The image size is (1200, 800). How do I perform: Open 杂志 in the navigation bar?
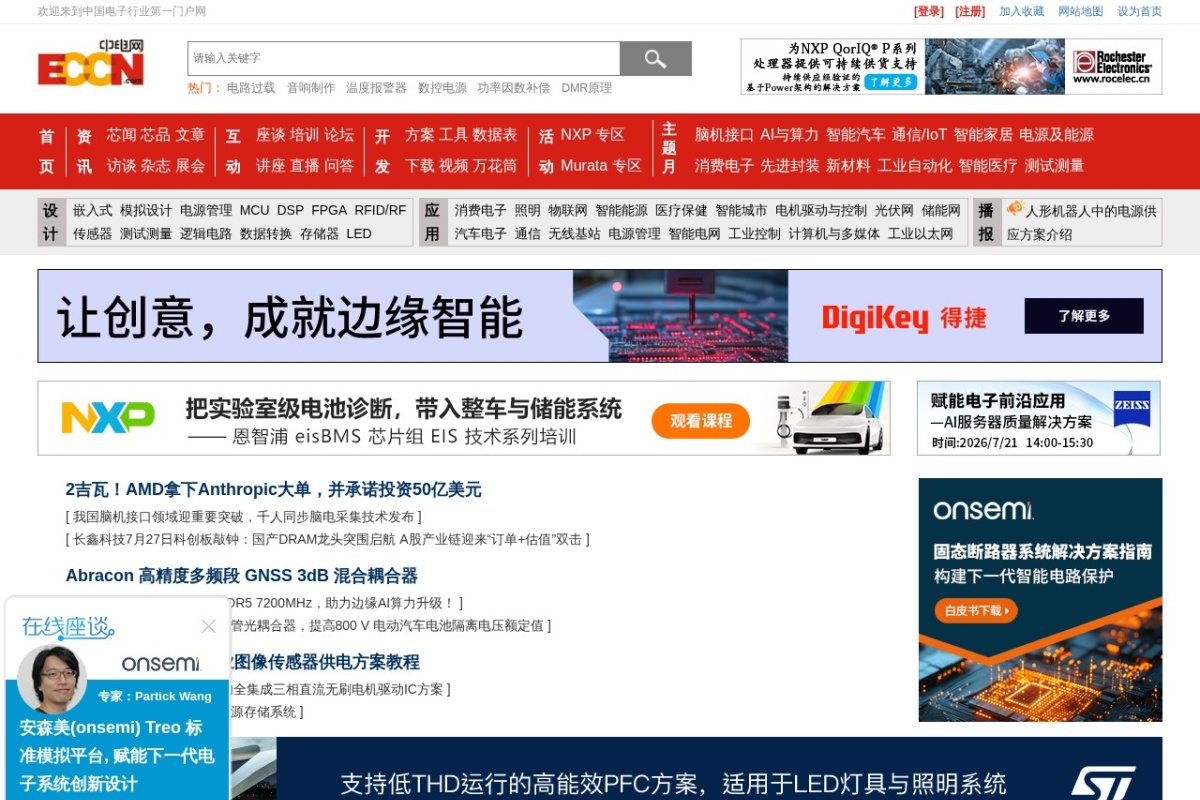(156, 166)
